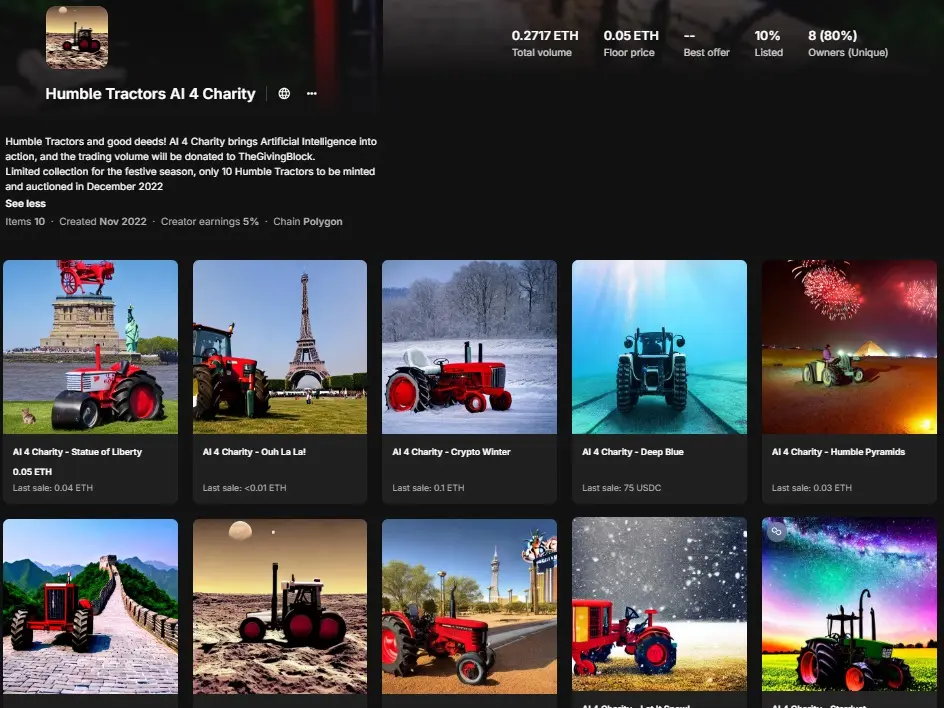Click the Created Nov 2022 detail
944x708 pixels.
pyautogui.click(x=103, y=222)
